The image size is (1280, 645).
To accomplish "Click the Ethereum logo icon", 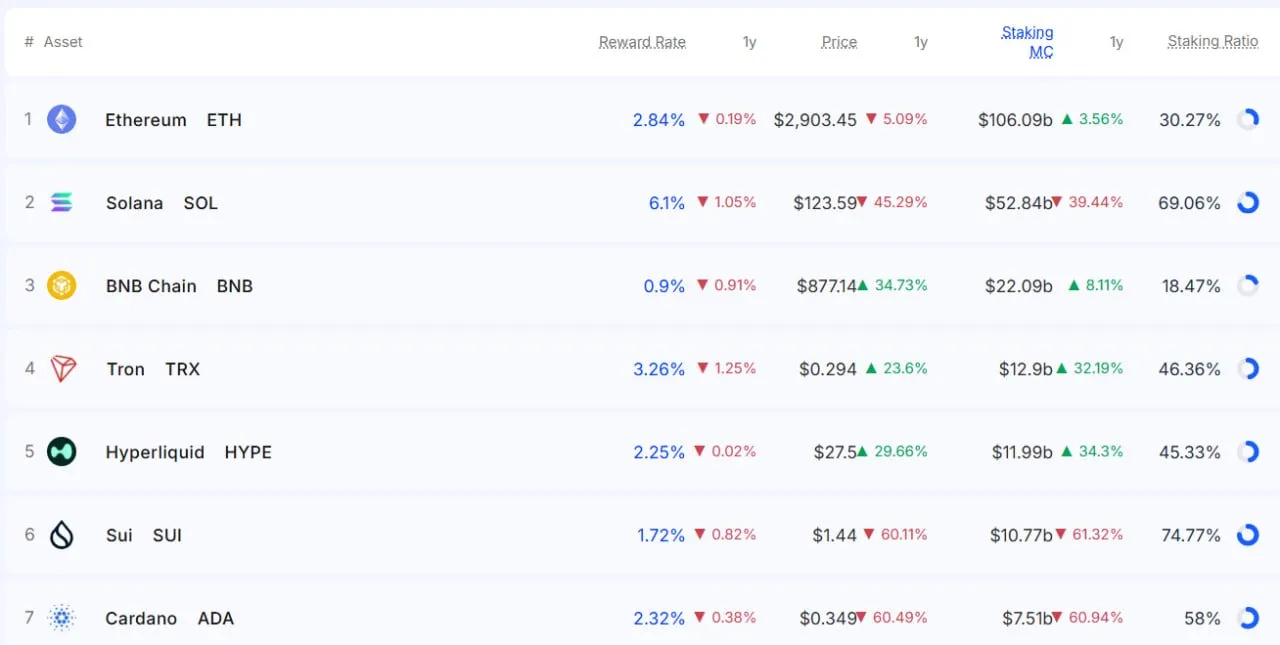I will tap(61, 119).
